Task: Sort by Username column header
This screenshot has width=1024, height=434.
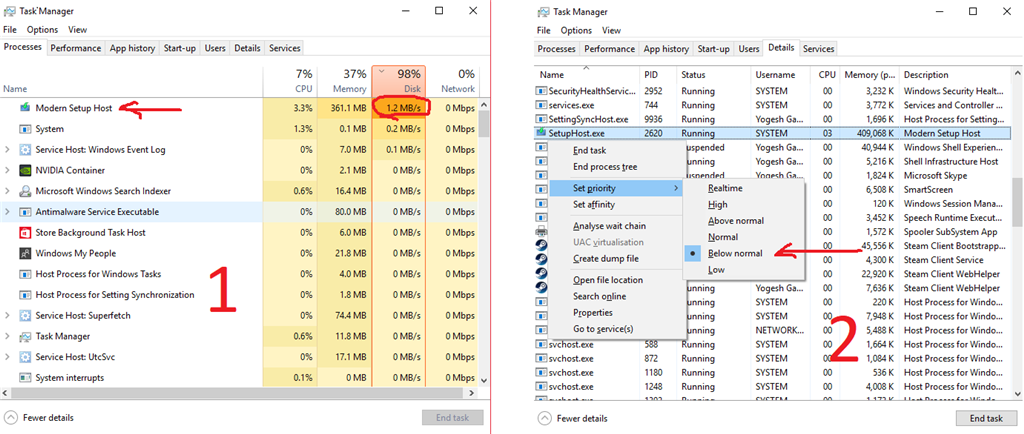Action: (780, 75)
